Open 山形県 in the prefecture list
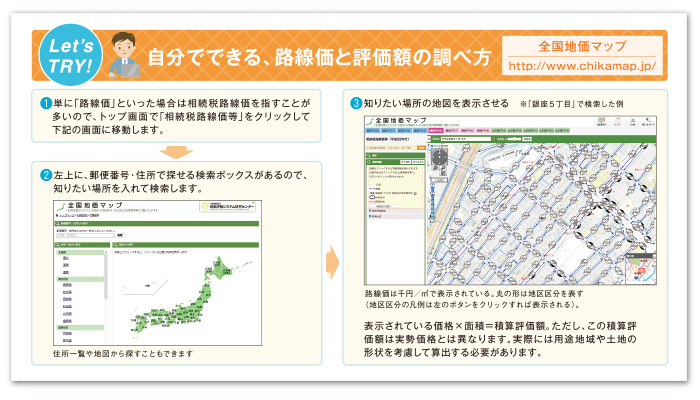This screenshot has height=400, width=700. 67,314
